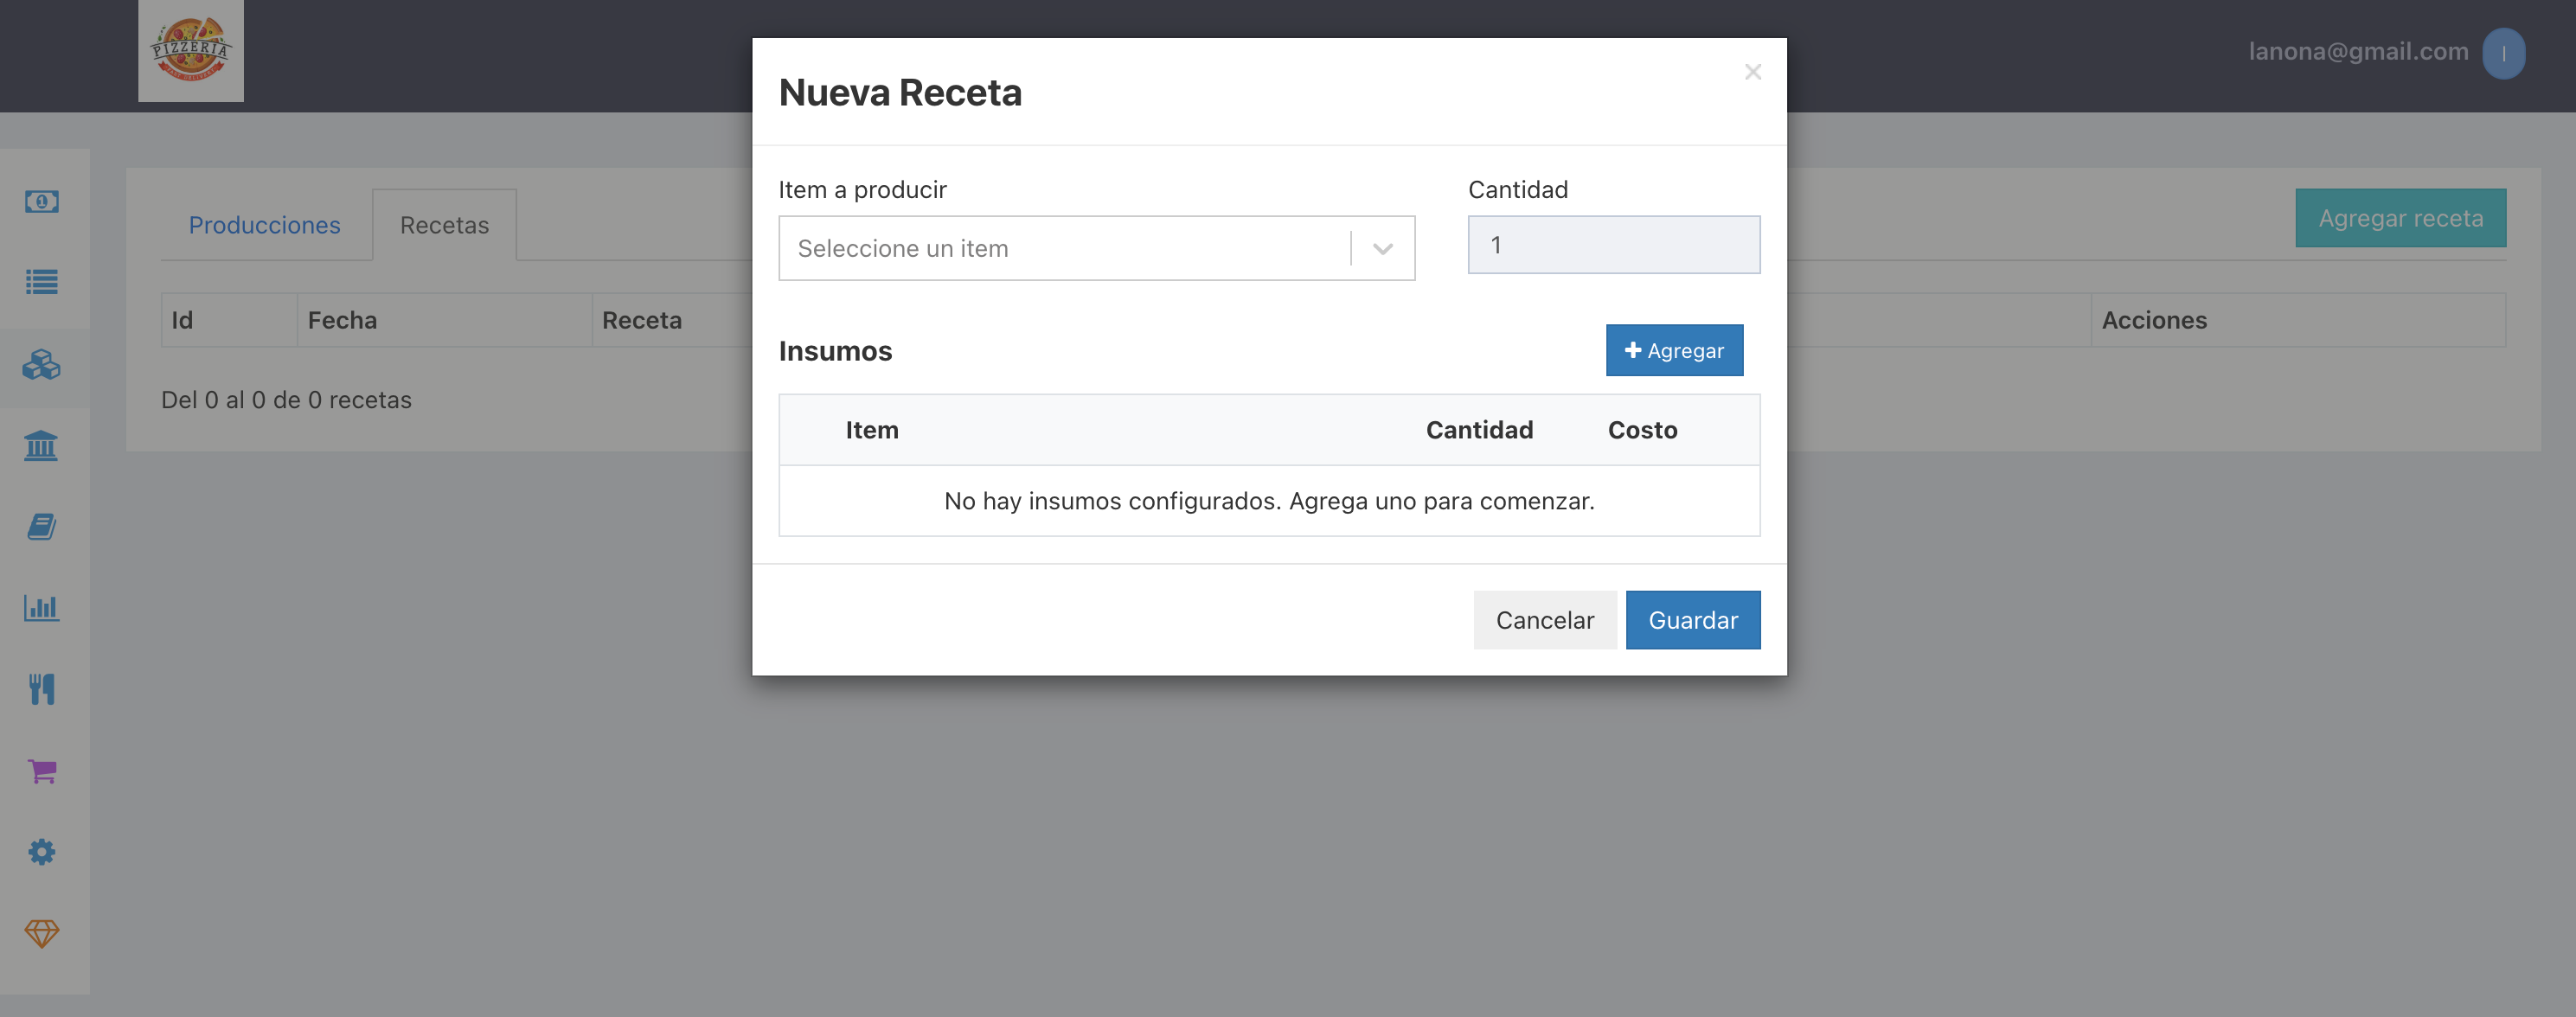Open the bar chart reports icon
Image resolution: width=2576 pixels, height=1017 pixels.
pyautogui.click(x=42, y=608)
